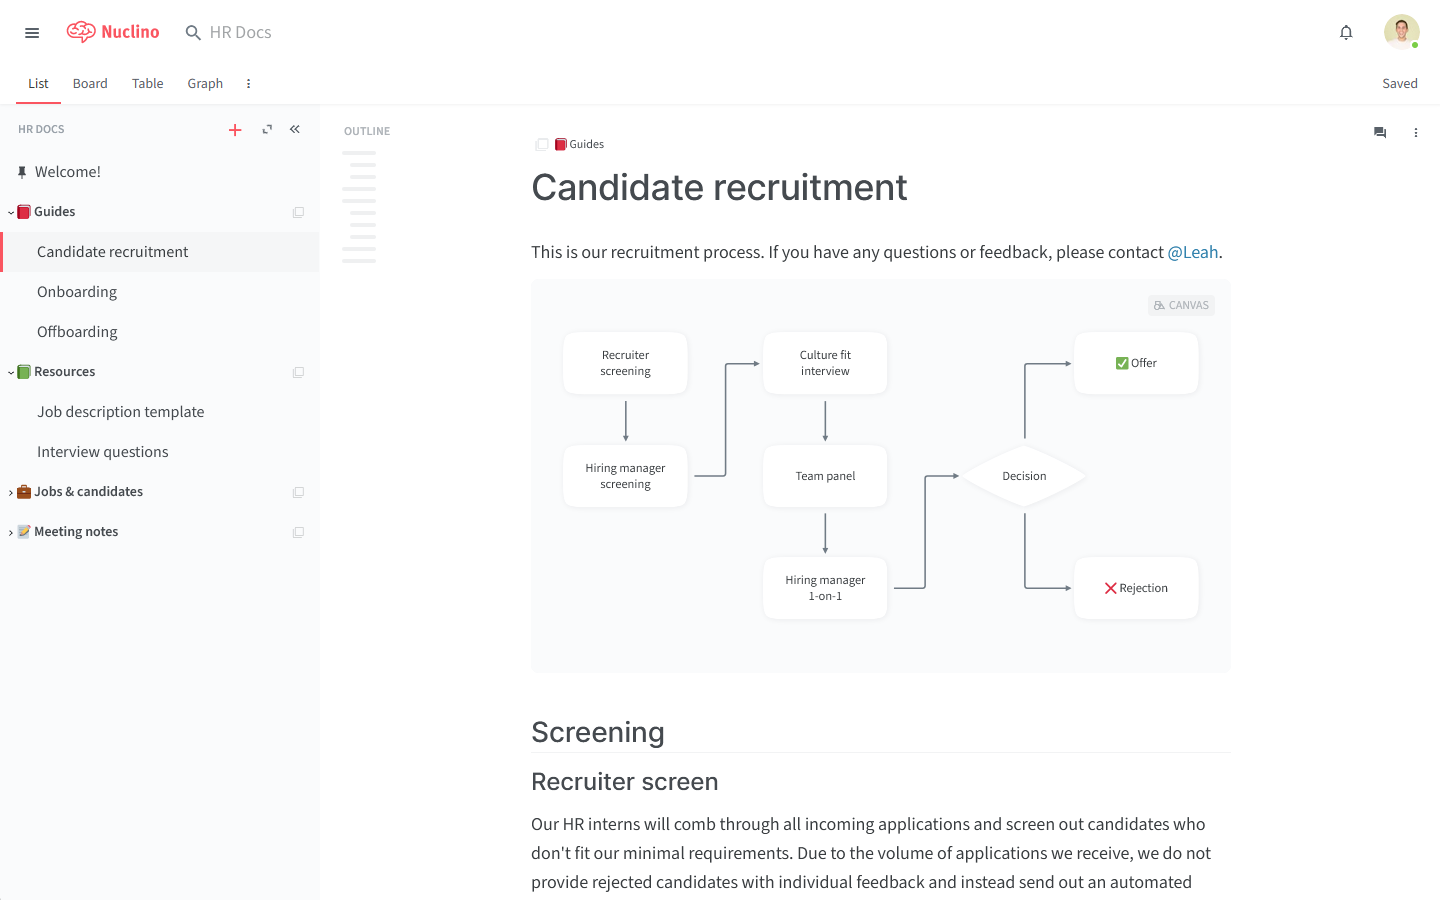
Task: Collapse the sidebar with double chevron
Action: 295,129
